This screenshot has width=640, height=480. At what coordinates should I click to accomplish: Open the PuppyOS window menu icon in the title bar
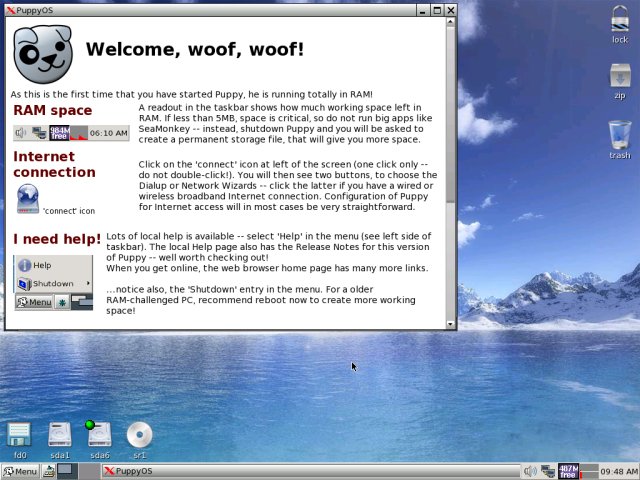pos(11,10)
